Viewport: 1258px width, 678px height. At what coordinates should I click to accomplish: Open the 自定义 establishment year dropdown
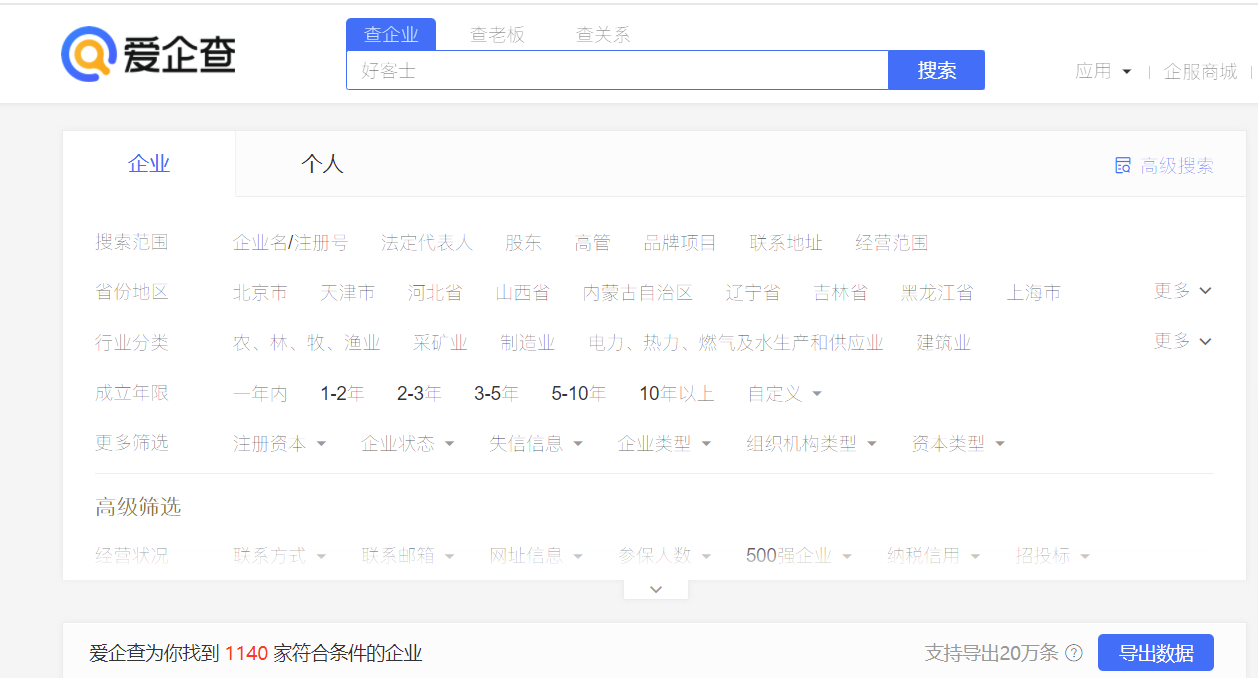(784, 393)
